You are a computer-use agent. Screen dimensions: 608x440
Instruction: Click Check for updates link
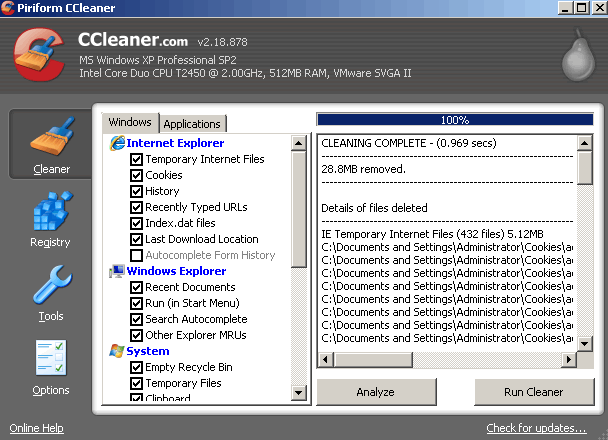pyautogui.click(x=536, y=428)
